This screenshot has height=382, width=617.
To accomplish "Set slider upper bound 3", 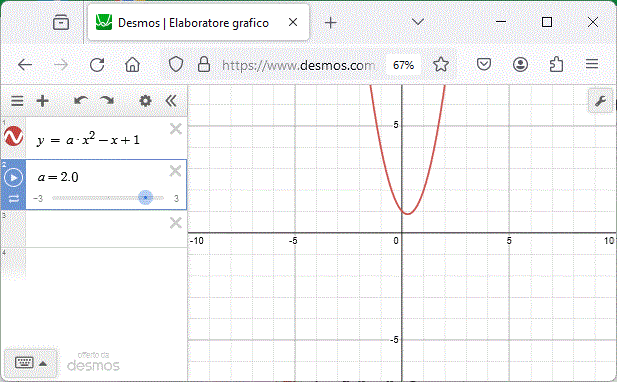I will (176, 198).
